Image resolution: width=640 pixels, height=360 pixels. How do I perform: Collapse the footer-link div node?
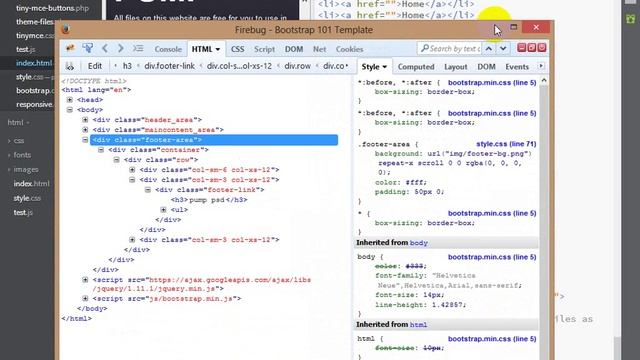[x=148, y=189]
